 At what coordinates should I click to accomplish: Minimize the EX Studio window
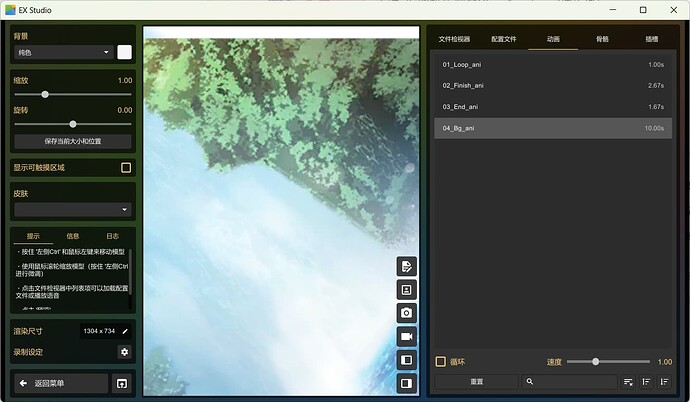(x=613, y=10)
